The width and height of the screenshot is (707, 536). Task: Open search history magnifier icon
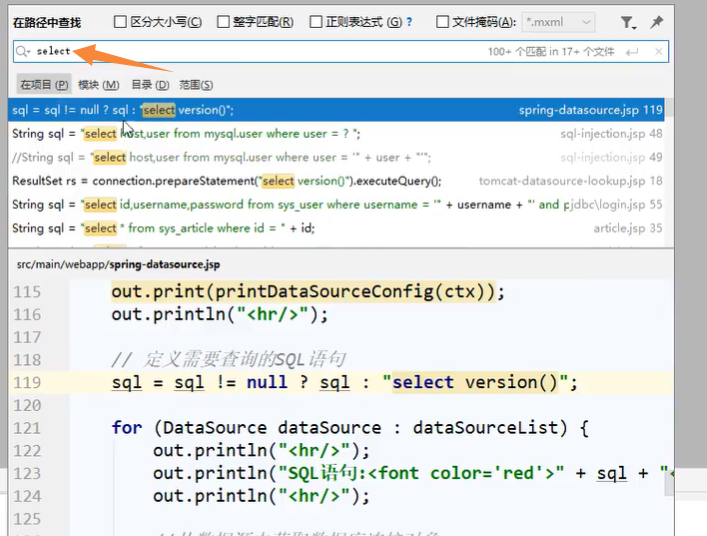23,51
